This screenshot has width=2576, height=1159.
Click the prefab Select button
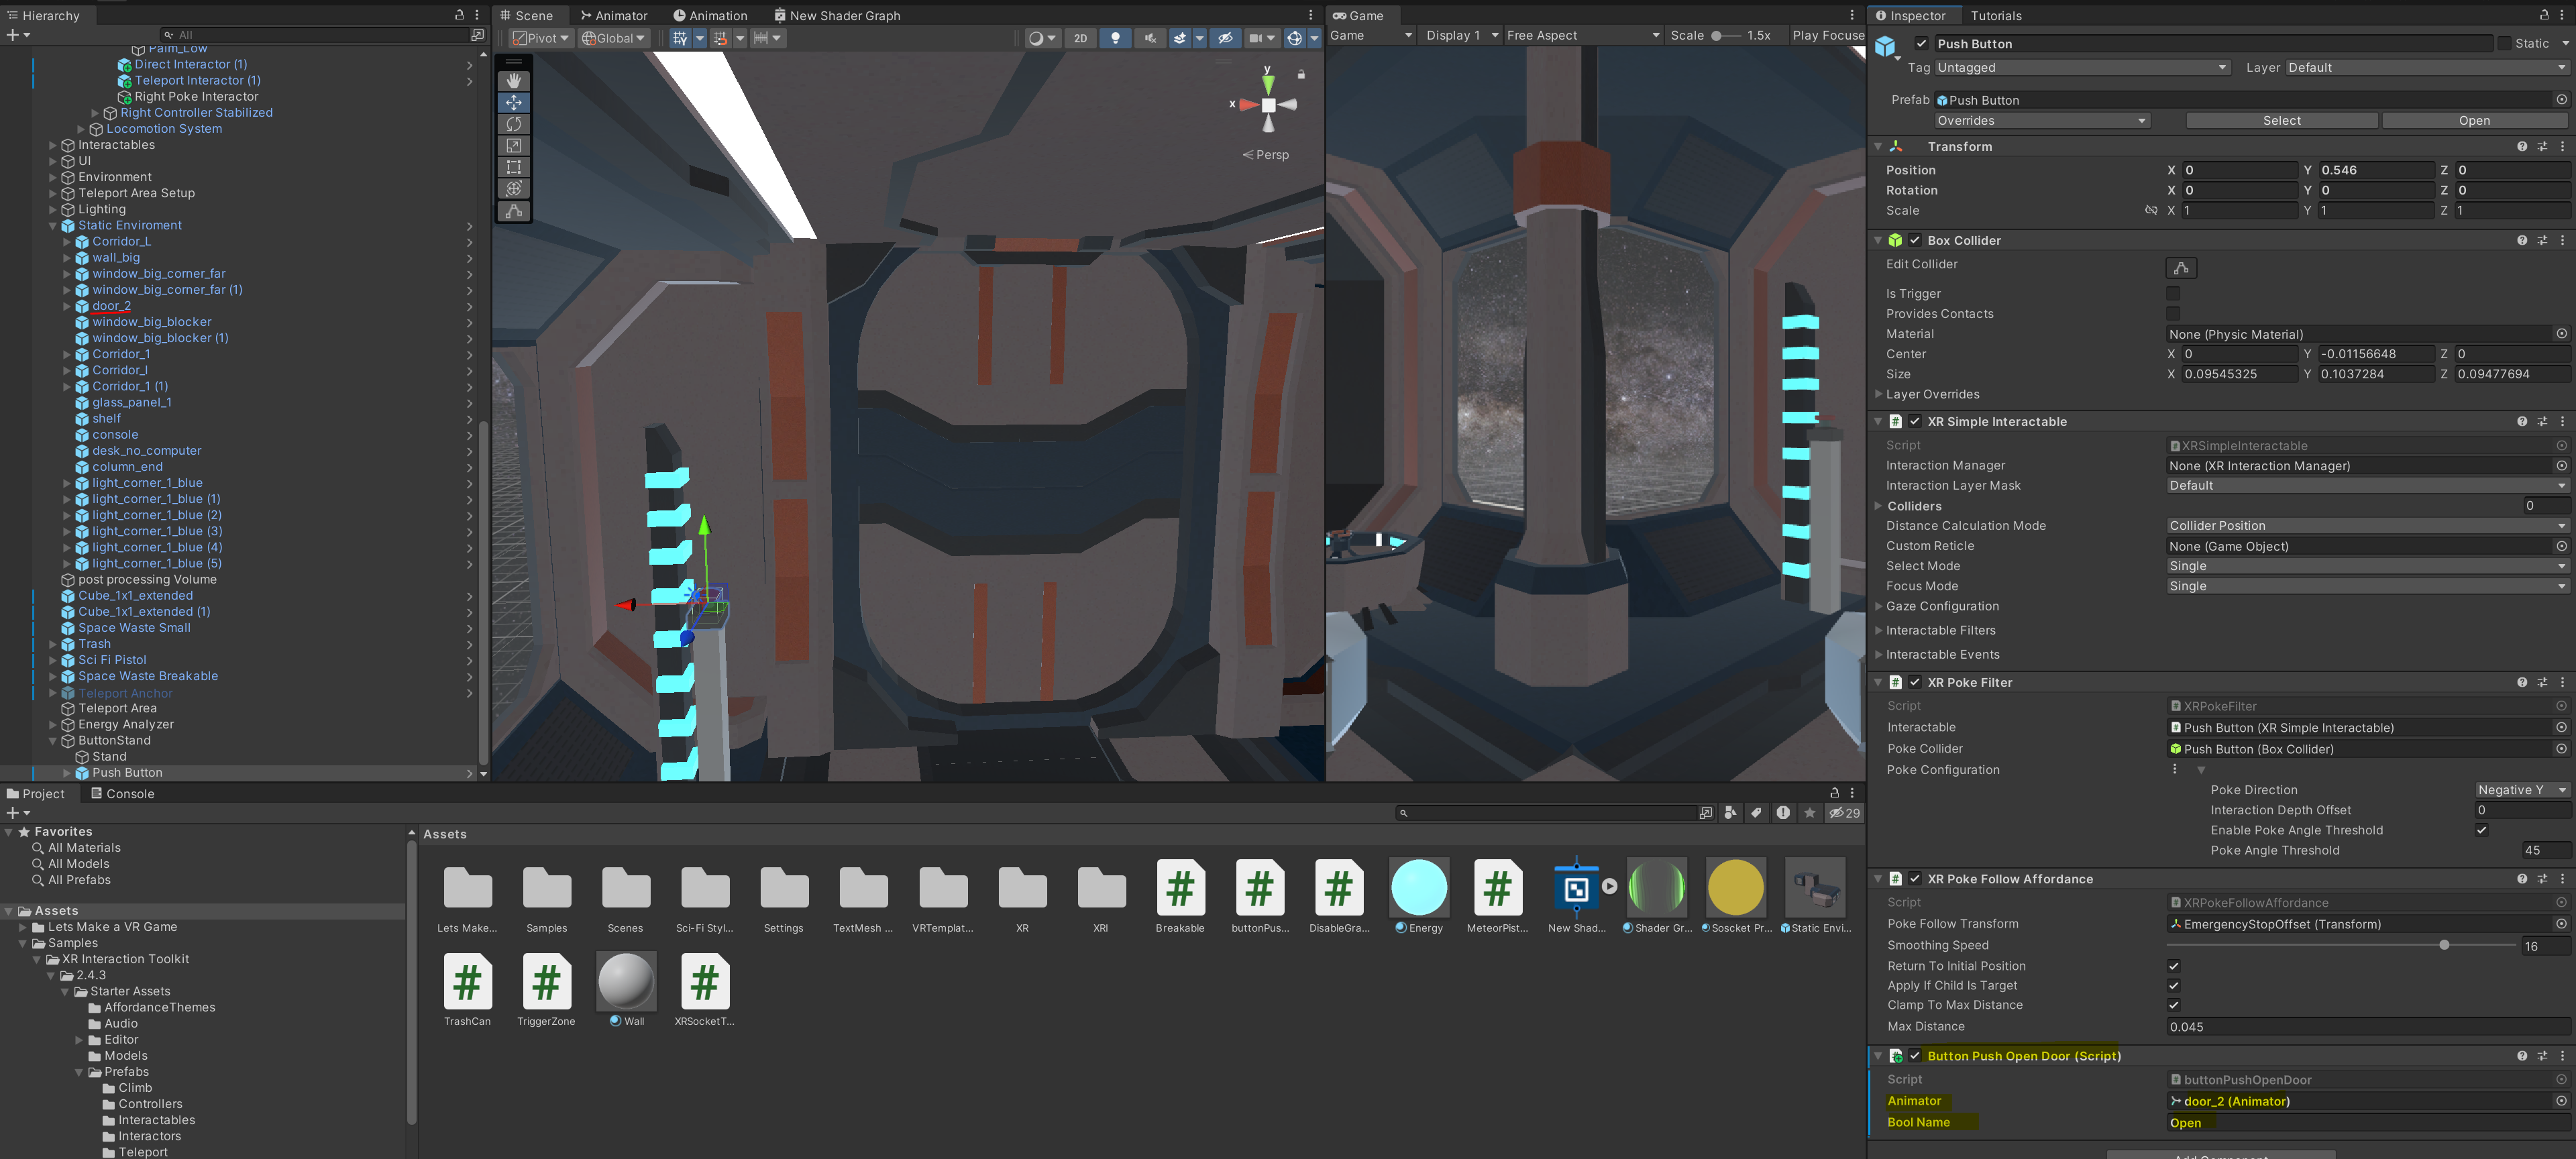point(2281,121)
